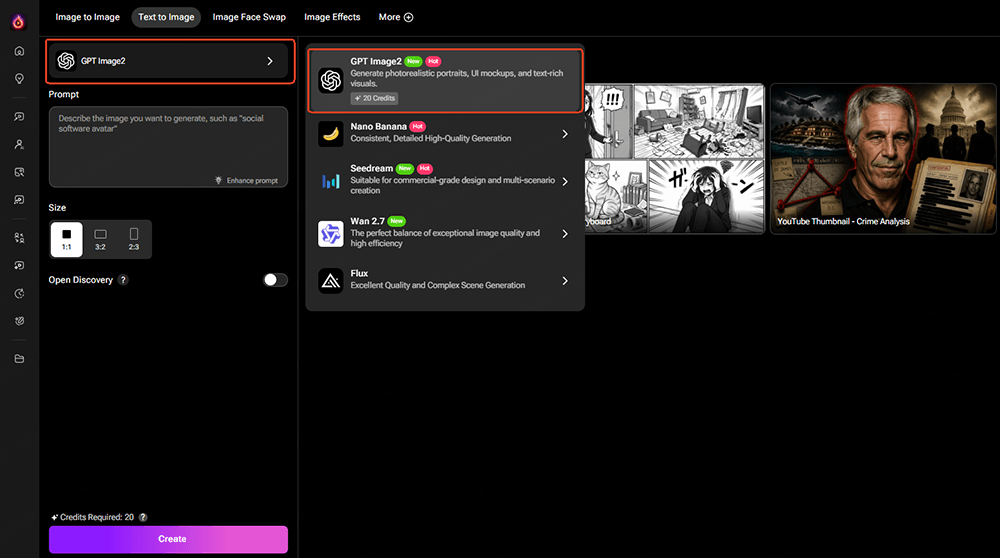This screenshot has height=558, width=1000.
Task: Click the Credits Required: 20 text
Action: click(97, 517)
